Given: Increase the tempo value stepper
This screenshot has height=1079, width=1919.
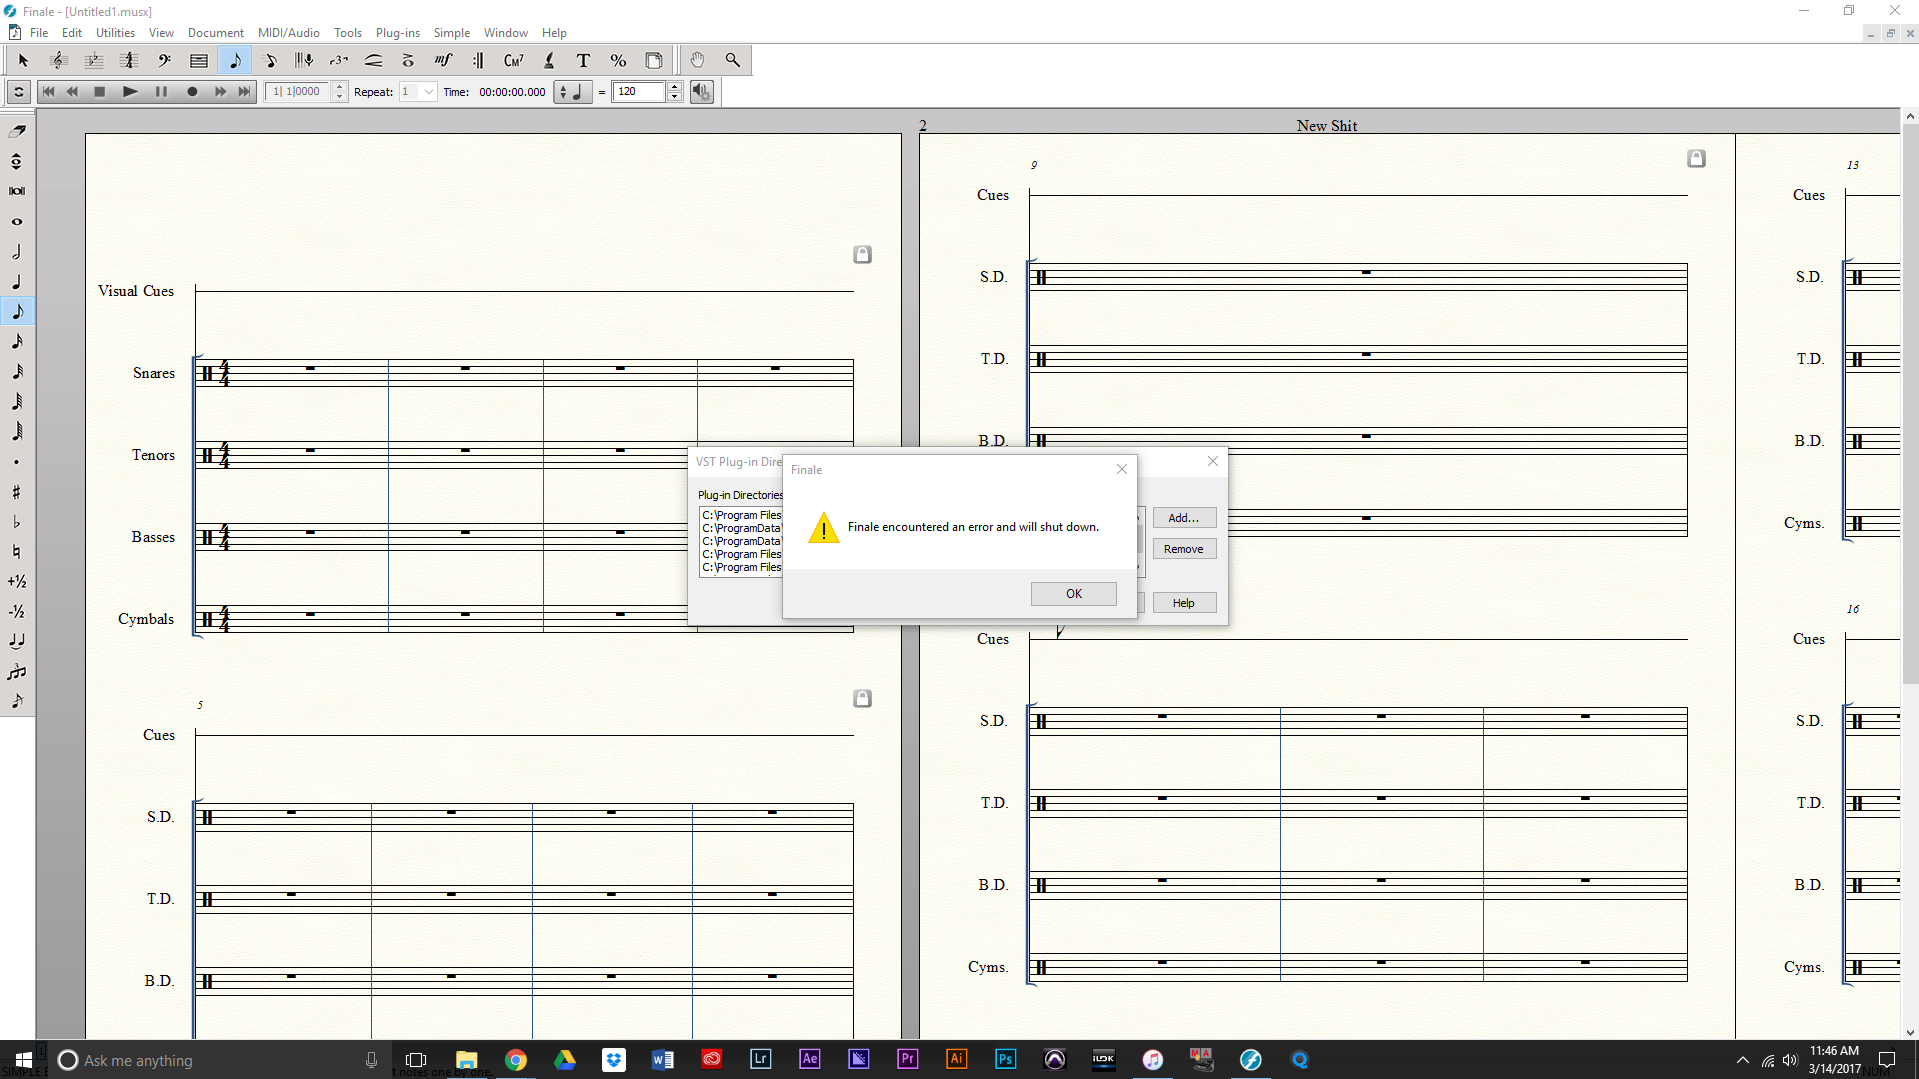Looking at the screenshot, I should (675, 87).
